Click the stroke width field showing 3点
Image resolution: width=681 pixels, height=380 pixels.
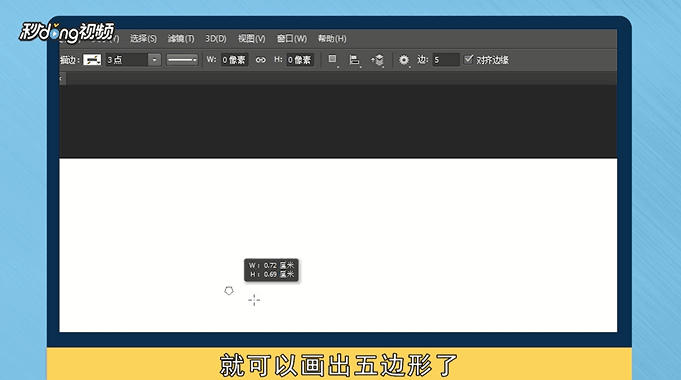[126, 60]
